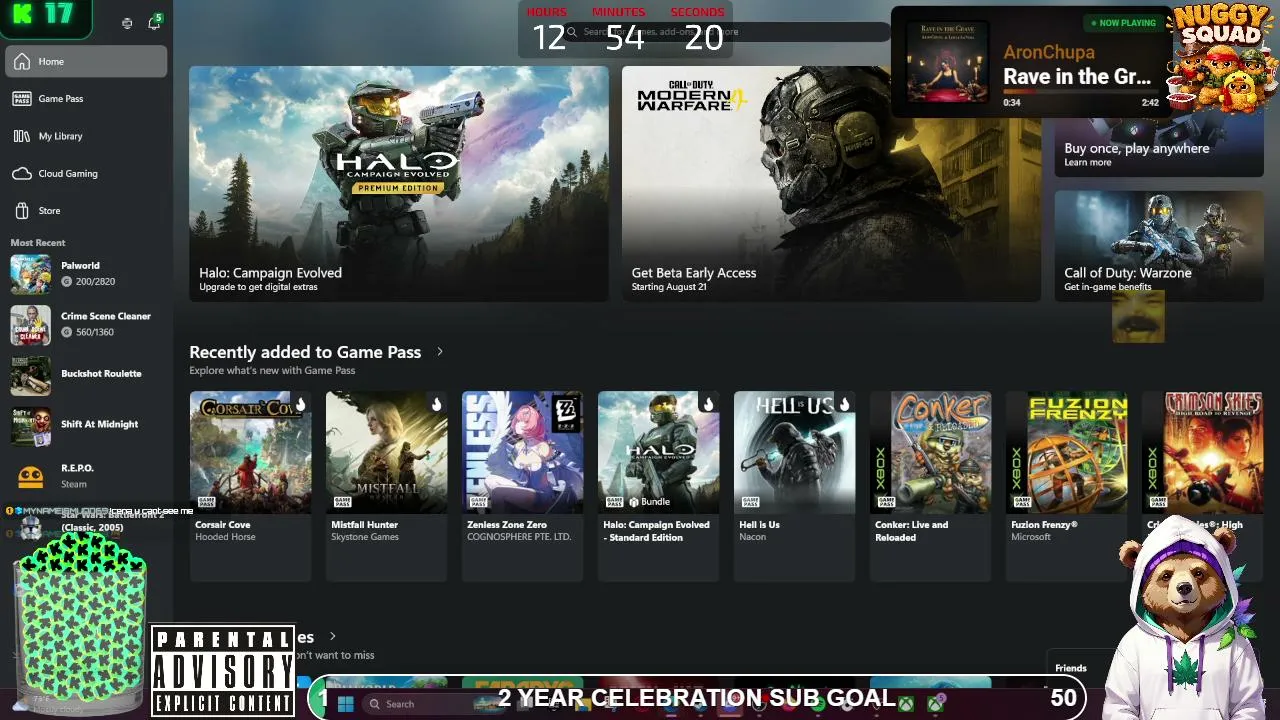
Task: Select the Home tab in the sidebar
Action: click(86, 62)
